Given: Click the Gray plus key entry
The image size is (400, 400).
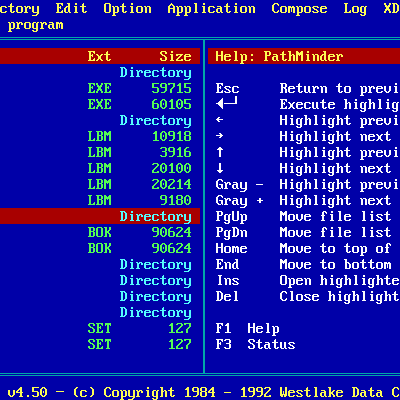Looking at the screenshot, I should pyautogui.click(x=239, y=201).
